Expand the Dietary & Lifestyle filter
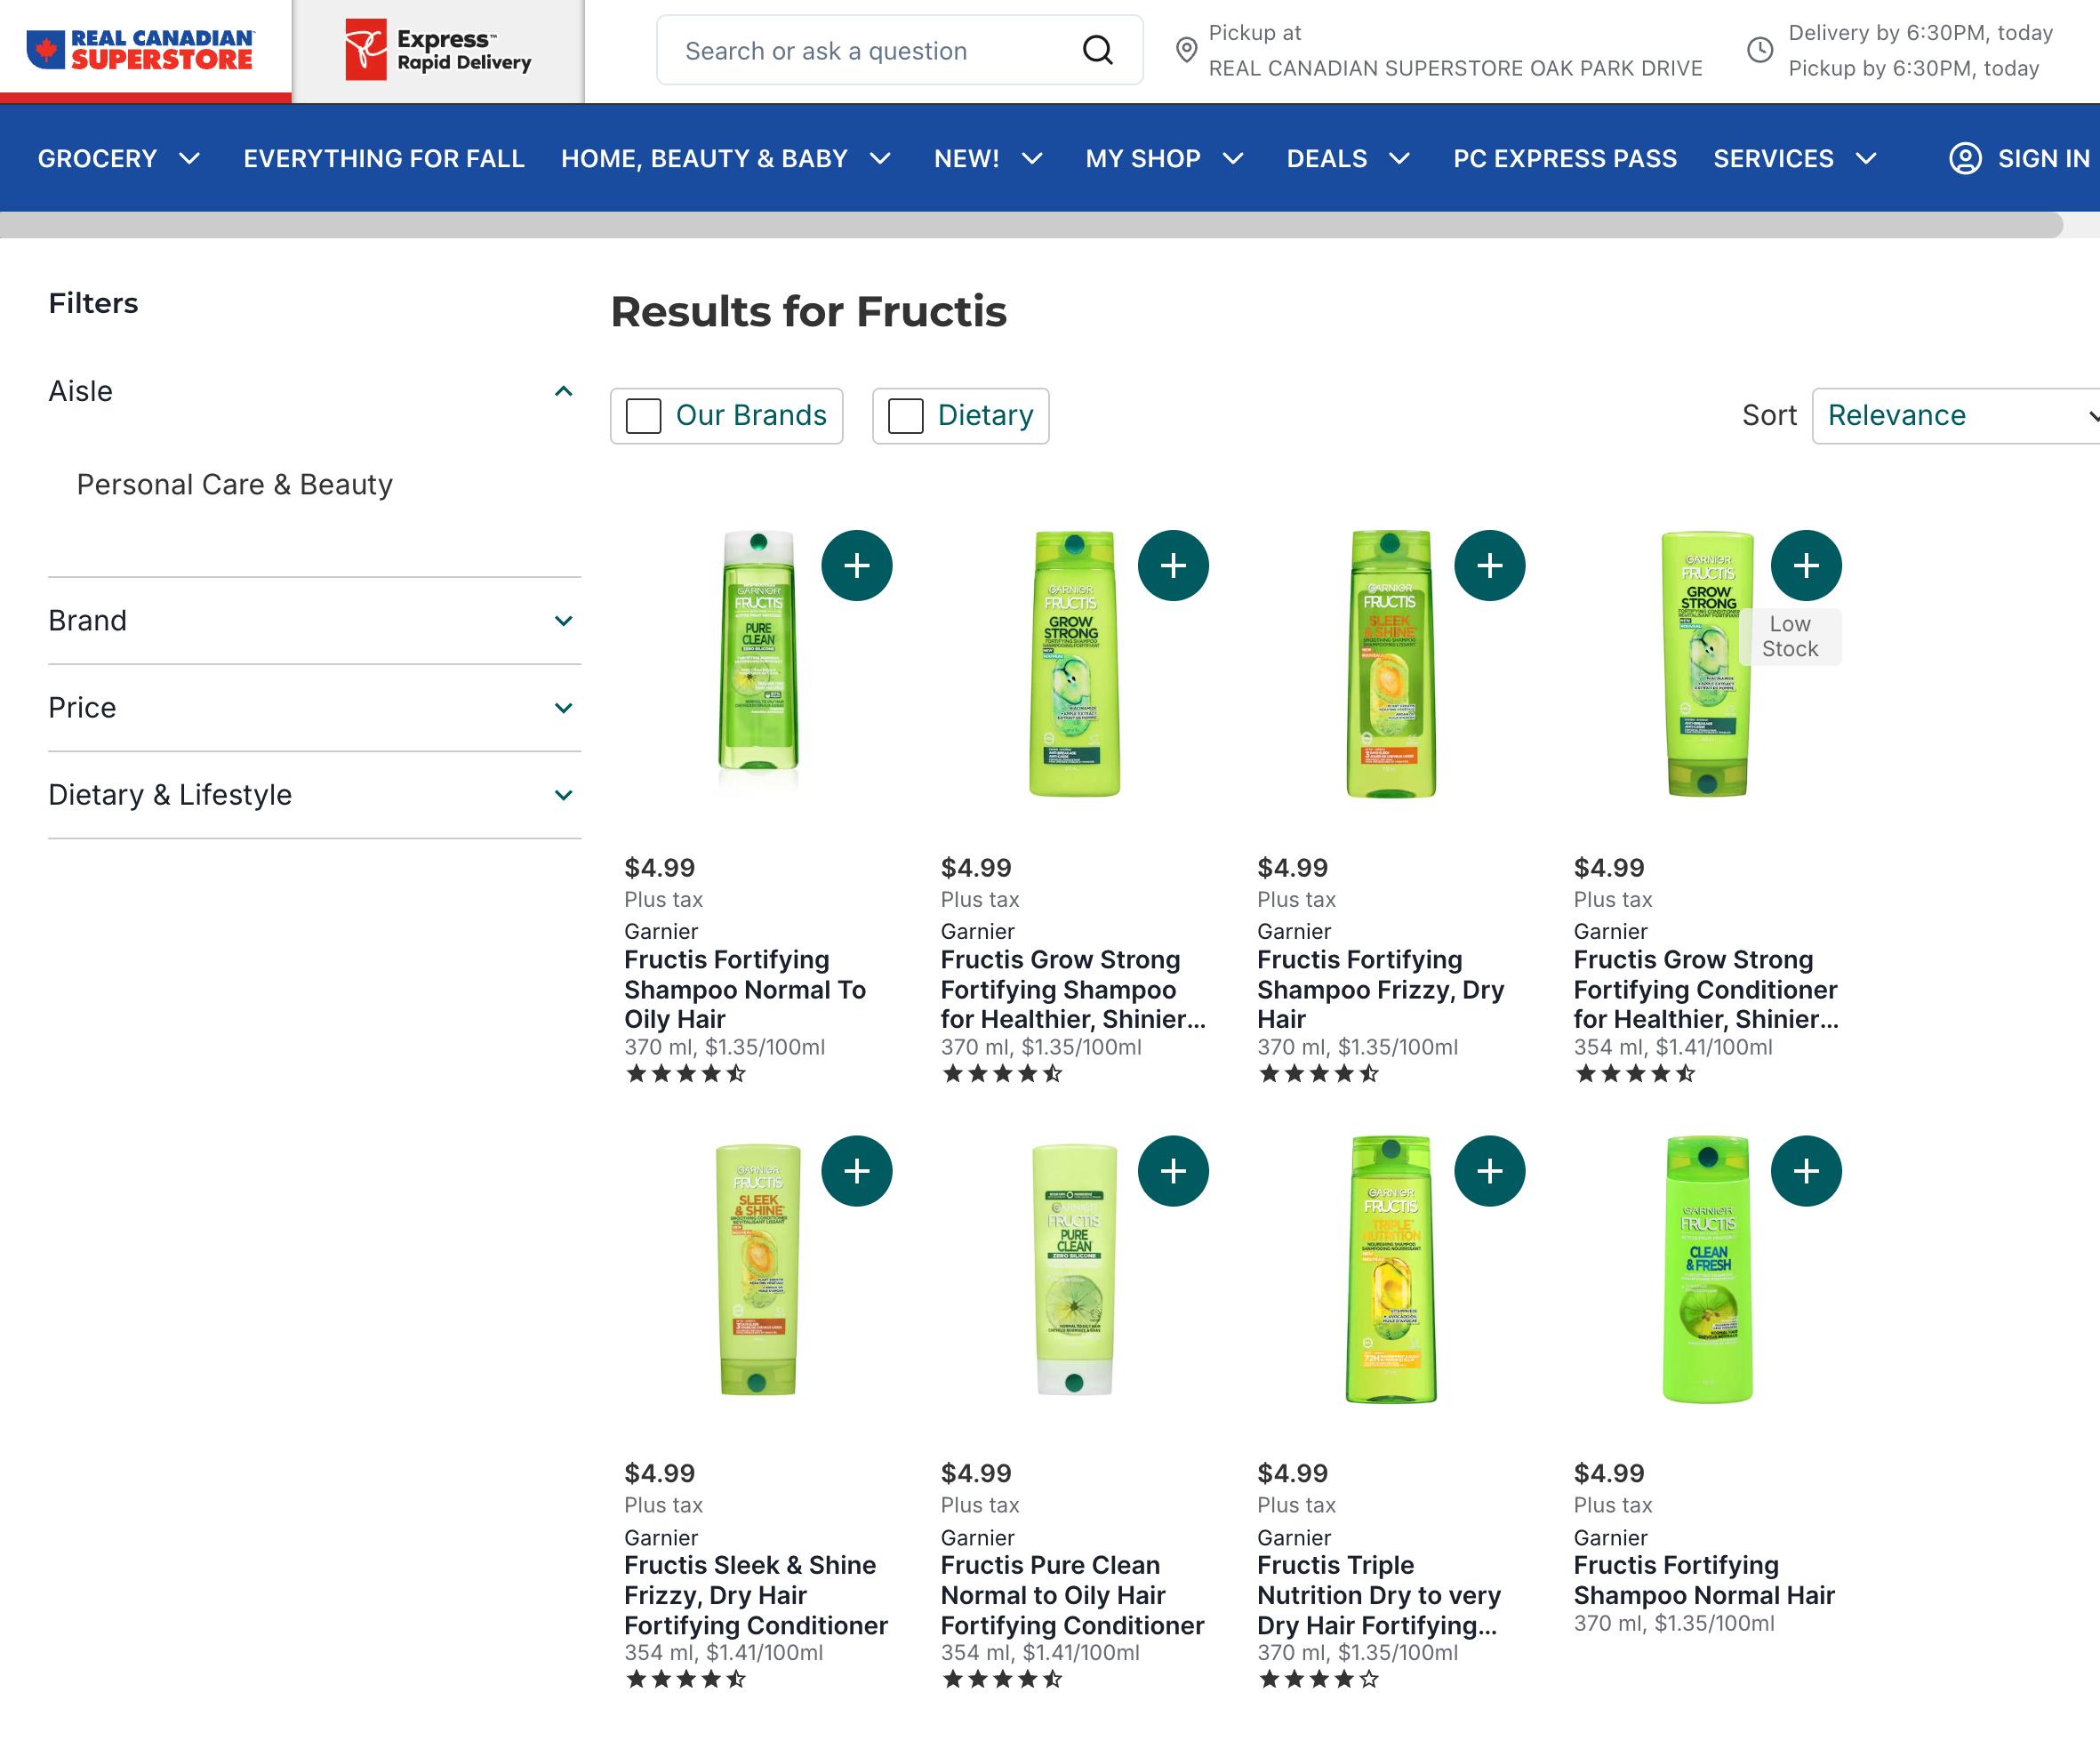 563,795
